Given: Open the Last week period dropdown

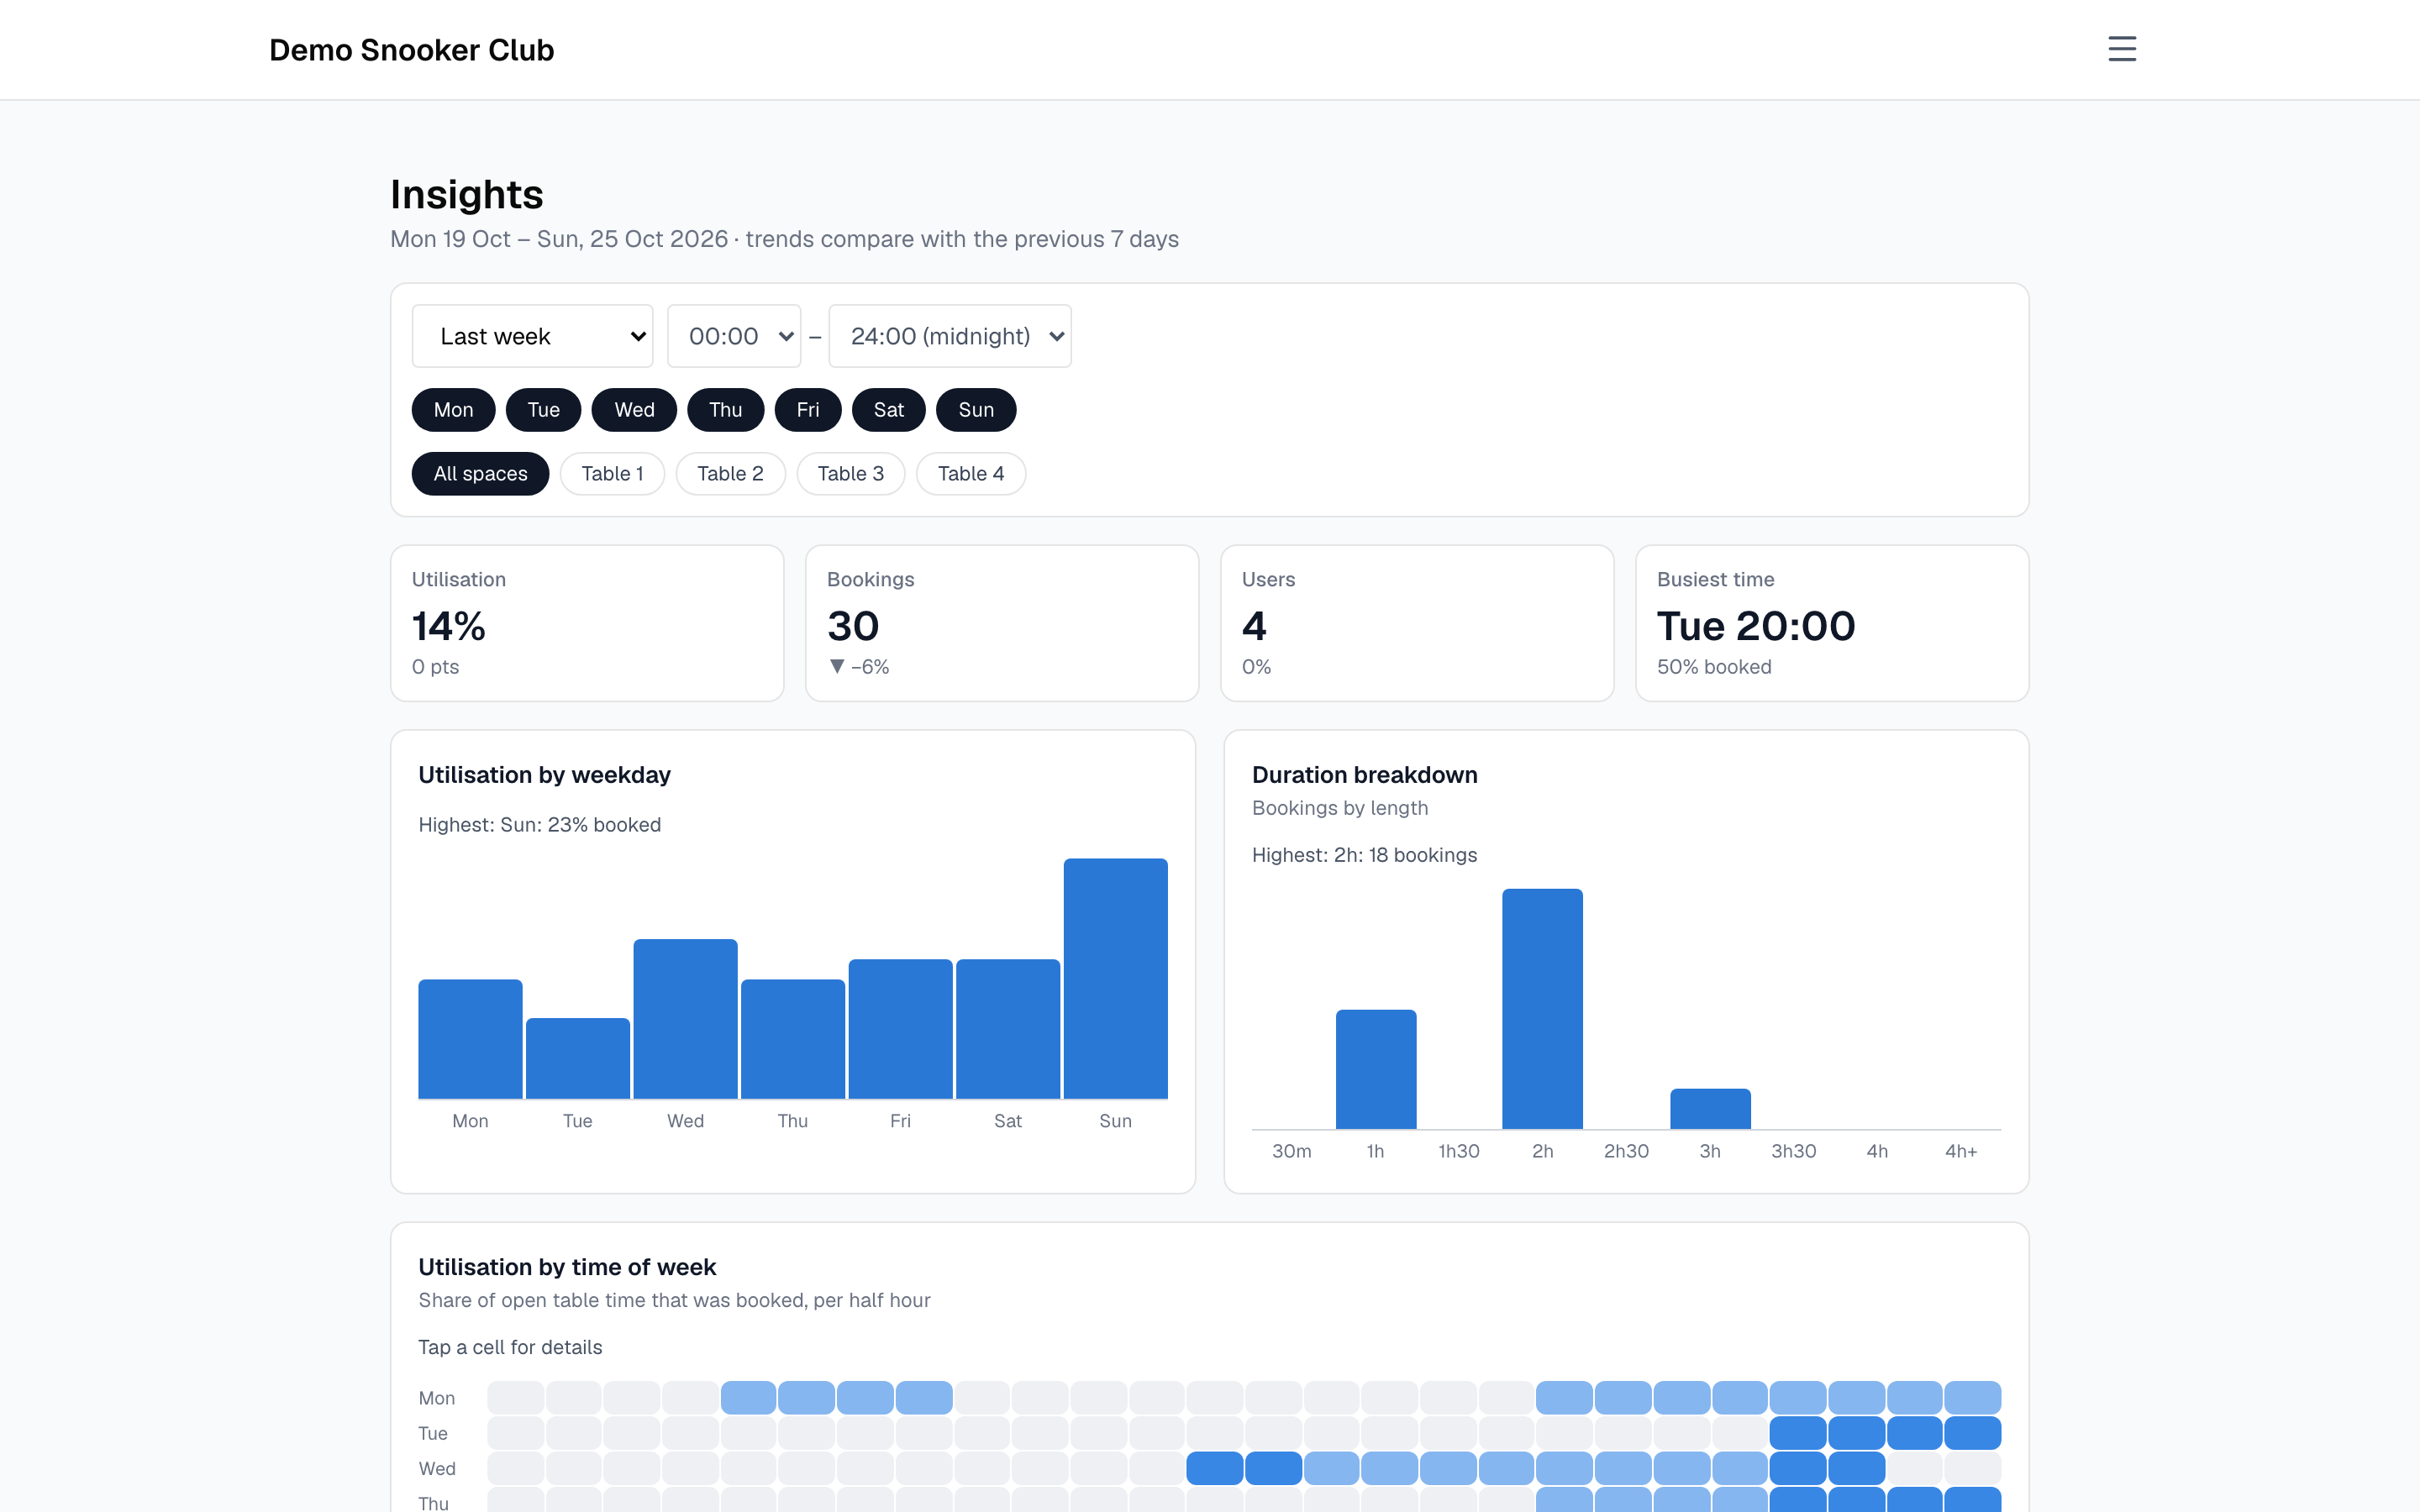Looking at the screenshot, I should point(532,336).
